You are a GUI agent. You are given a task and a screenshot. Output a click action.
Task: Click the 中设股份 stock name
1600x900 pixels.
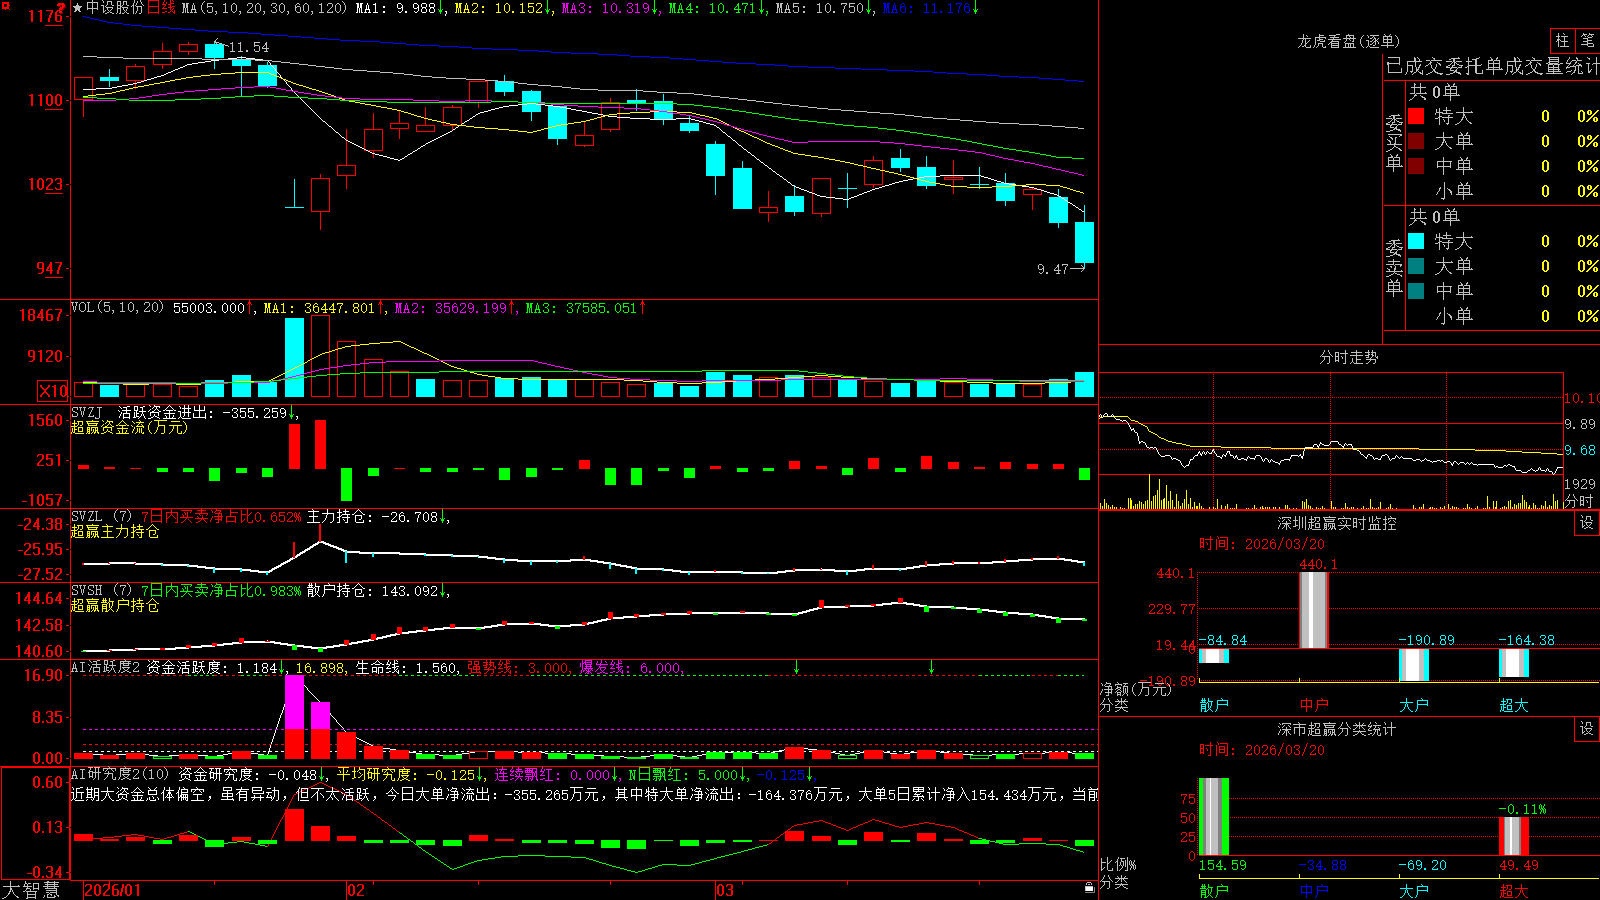point(114,8)
